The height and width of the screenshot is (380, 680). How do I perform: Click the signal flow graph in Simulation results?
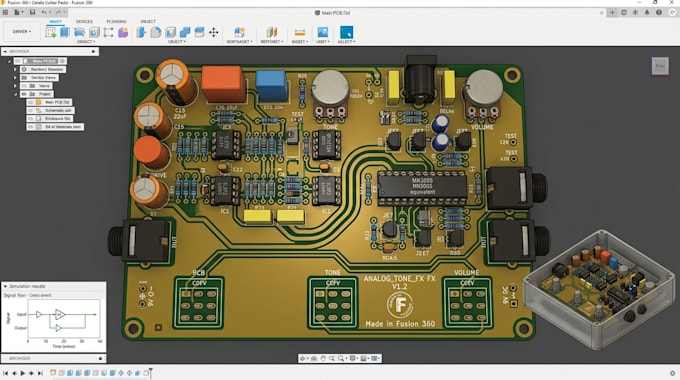click(63, 320)
